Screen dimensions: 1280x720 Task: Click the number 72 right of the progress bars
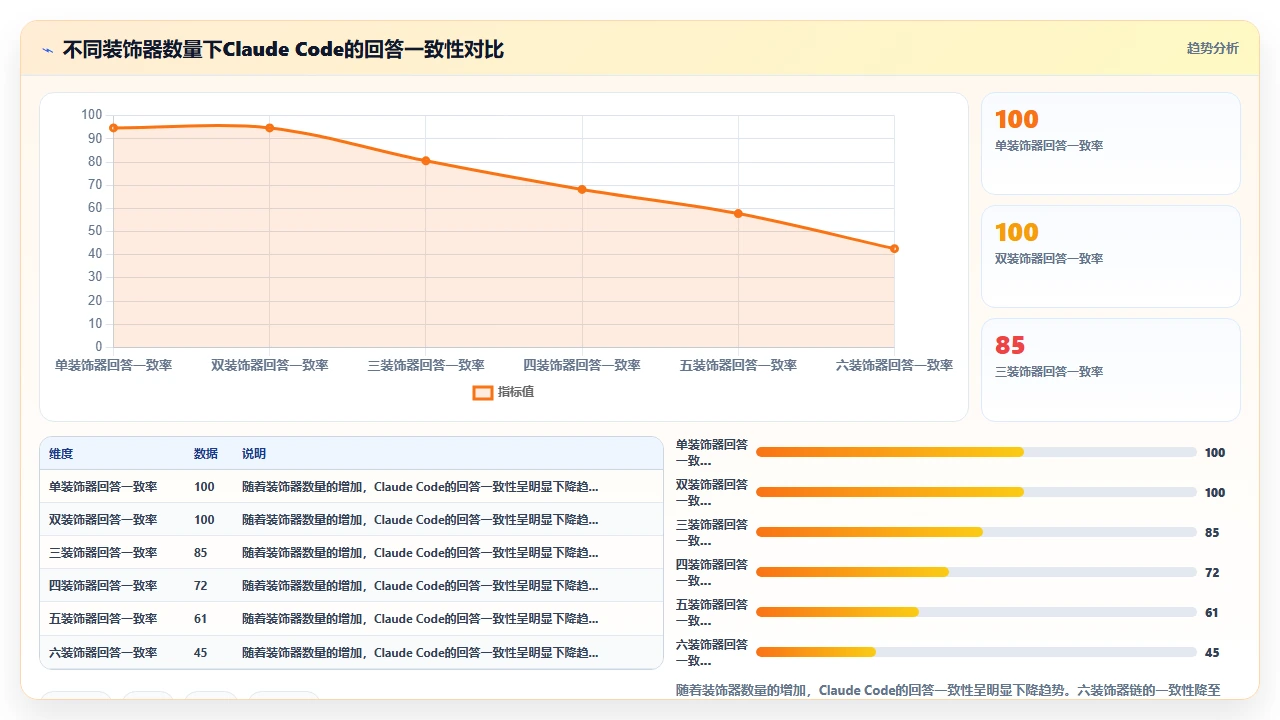point(1212,573)
